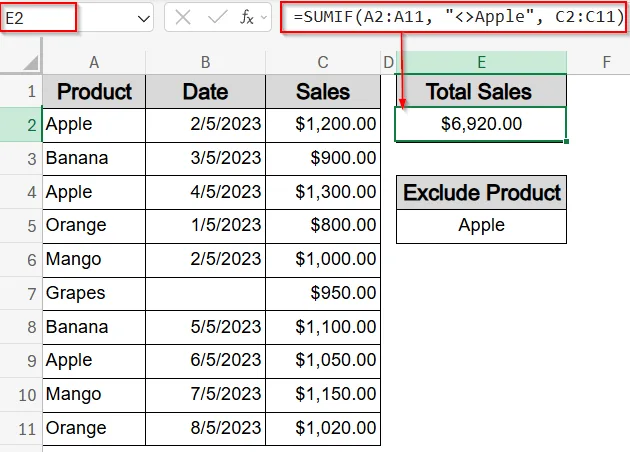Image resolution: width=630 pixels, height=452 pixels.
Task: Click the $900.00 sales cell
Action: pos(323,158)
